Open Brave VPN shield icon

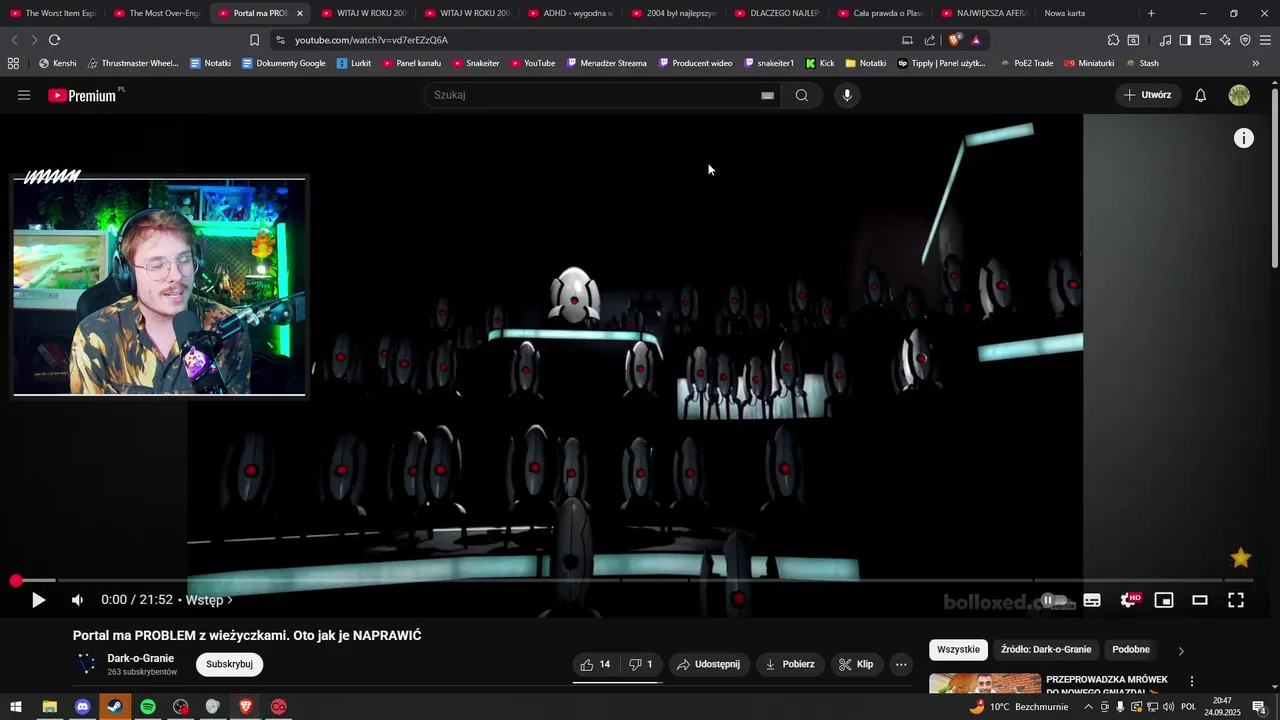click(1245, 40)
